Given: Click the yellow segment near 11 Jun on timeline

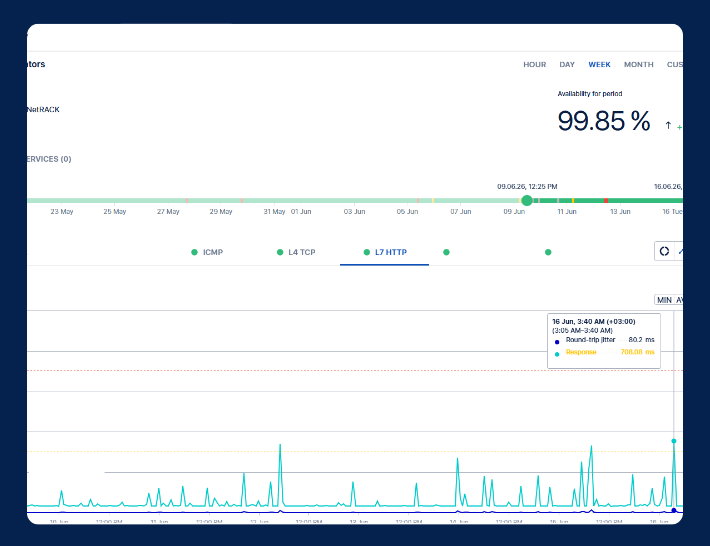Looking at the screenshot, I should [573, 201].
